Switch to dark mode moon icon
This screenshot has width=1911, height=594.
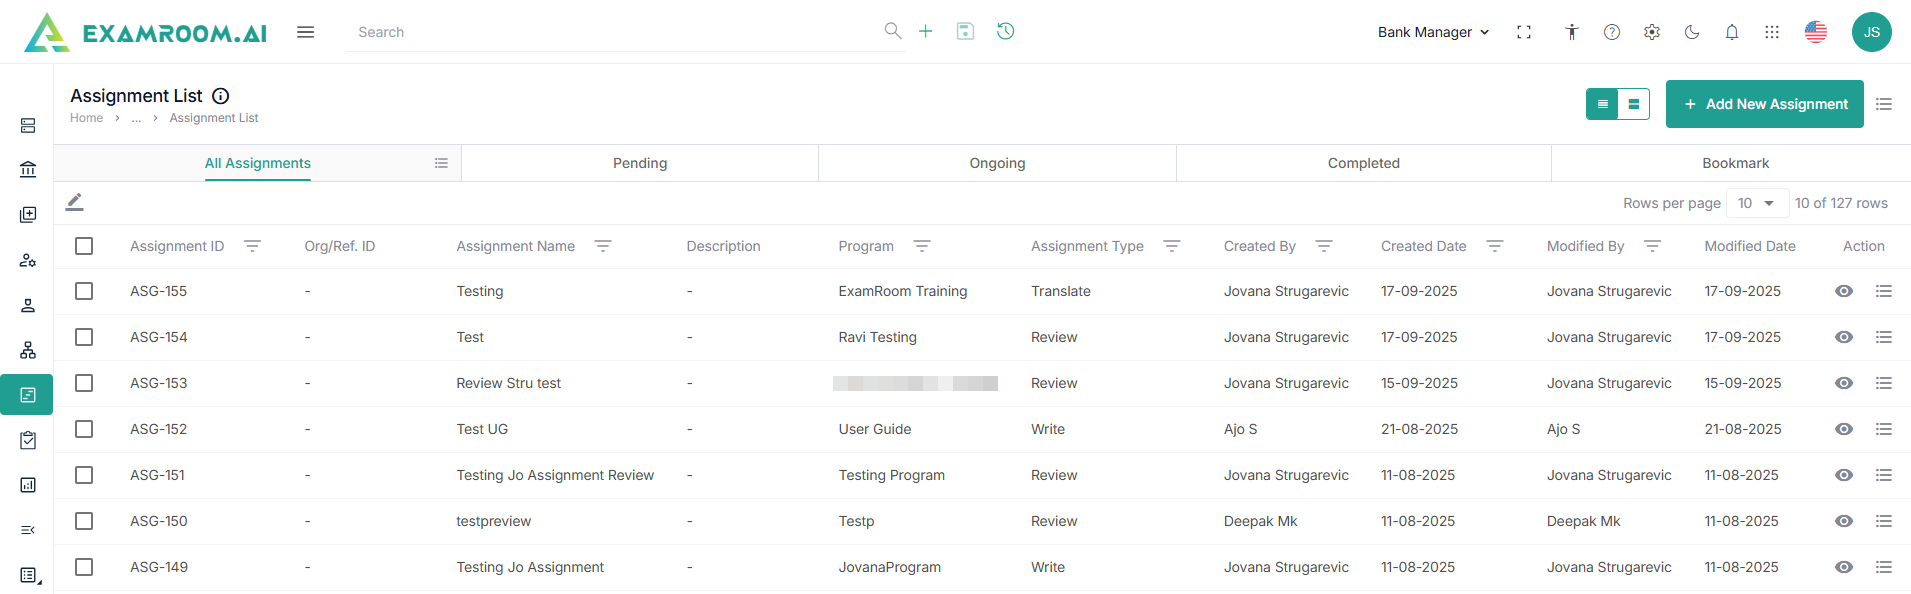click(x=1691, y=32)
